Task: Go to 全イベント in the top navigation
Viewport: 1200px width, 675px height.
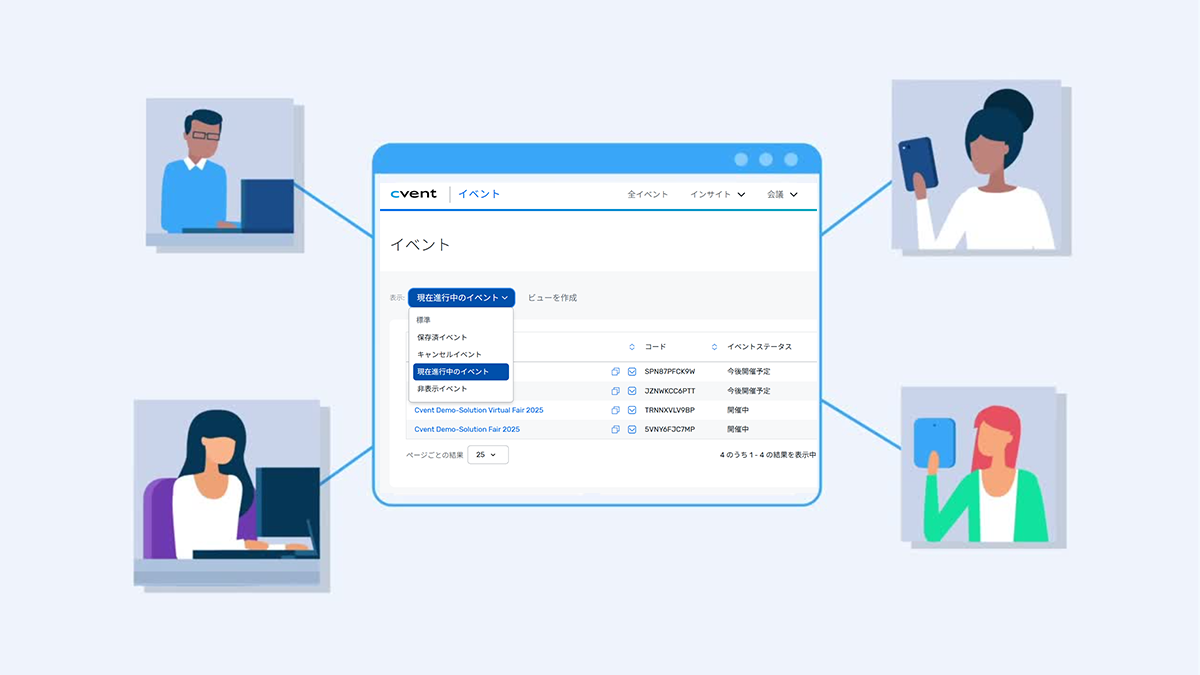Action: (648, 194)
